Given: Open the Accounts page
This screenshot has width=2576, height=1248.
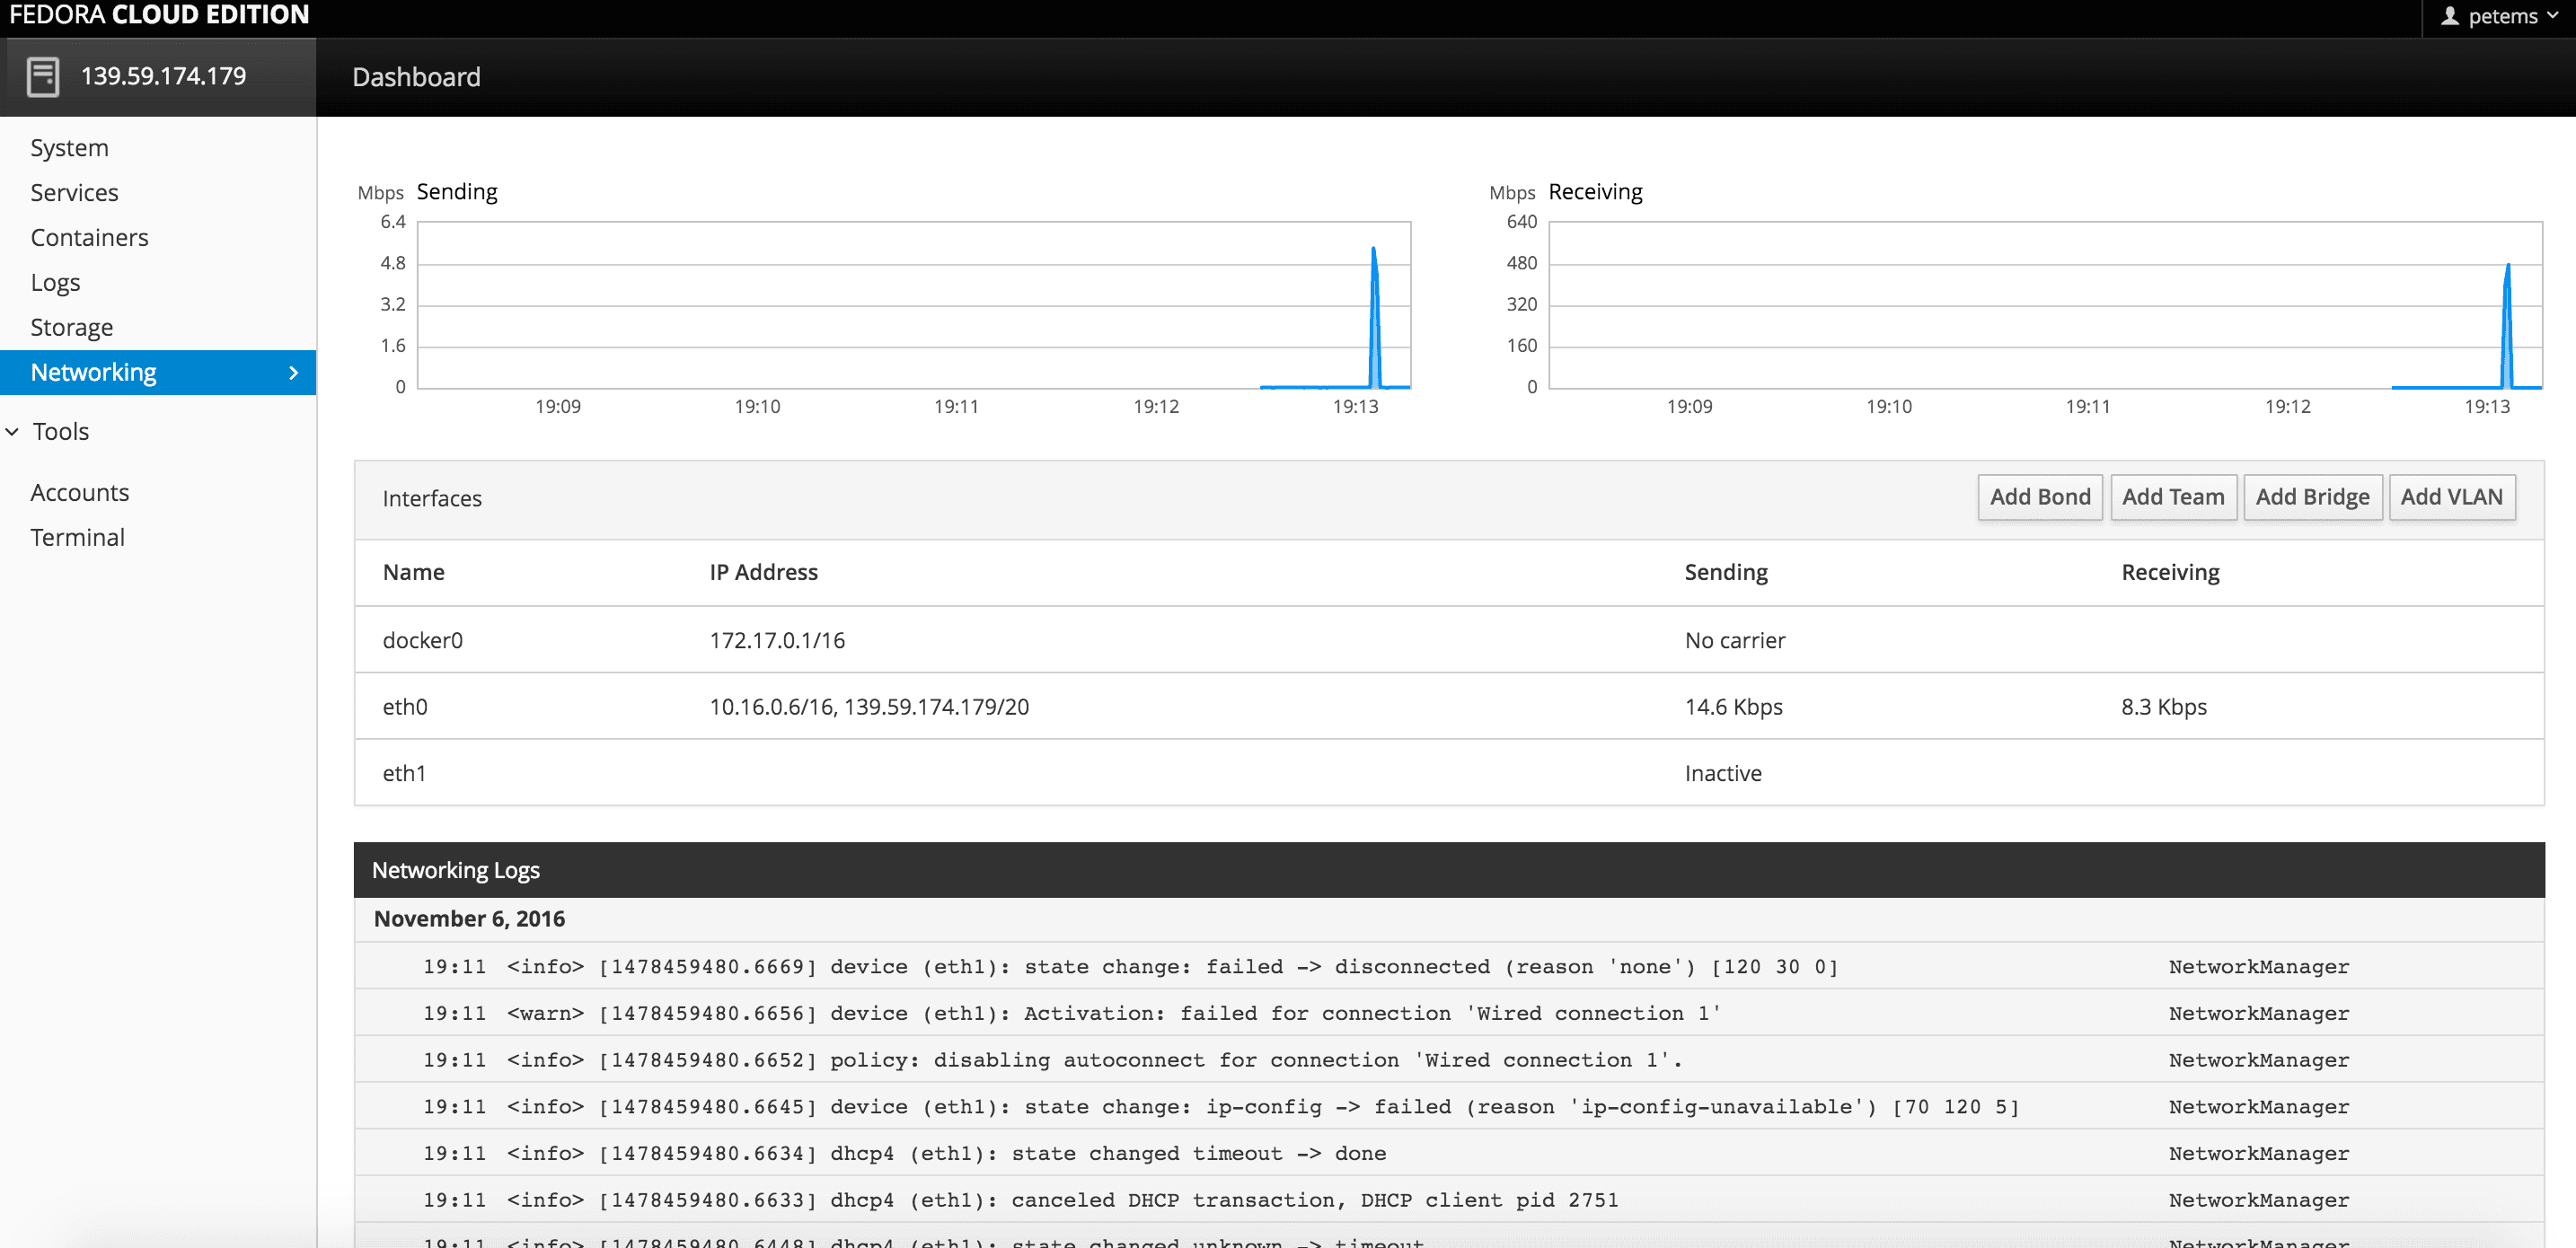Looking at the screenshot, I should (80, 492).
